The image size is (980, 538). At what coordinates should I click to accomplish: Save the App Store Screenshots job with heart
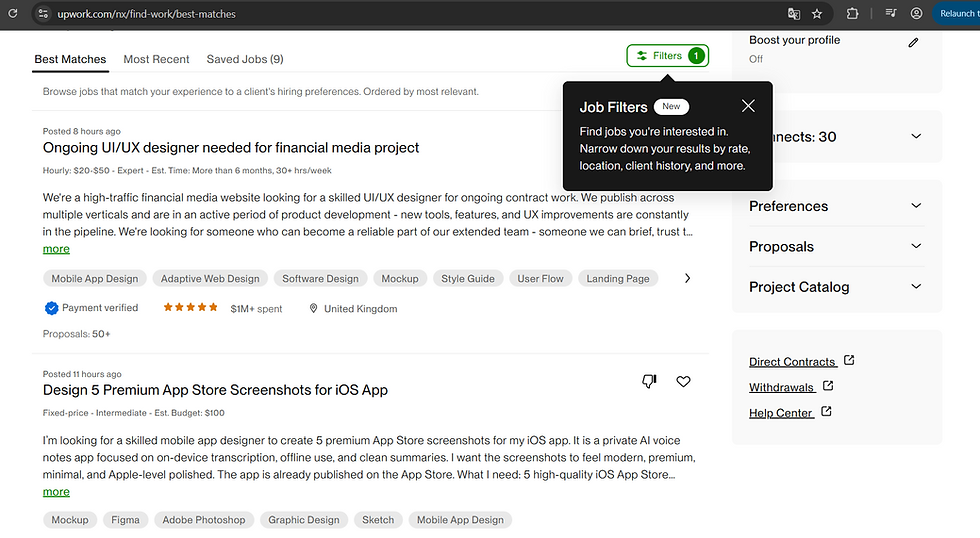pyautogui.click(x=683, y=381)
